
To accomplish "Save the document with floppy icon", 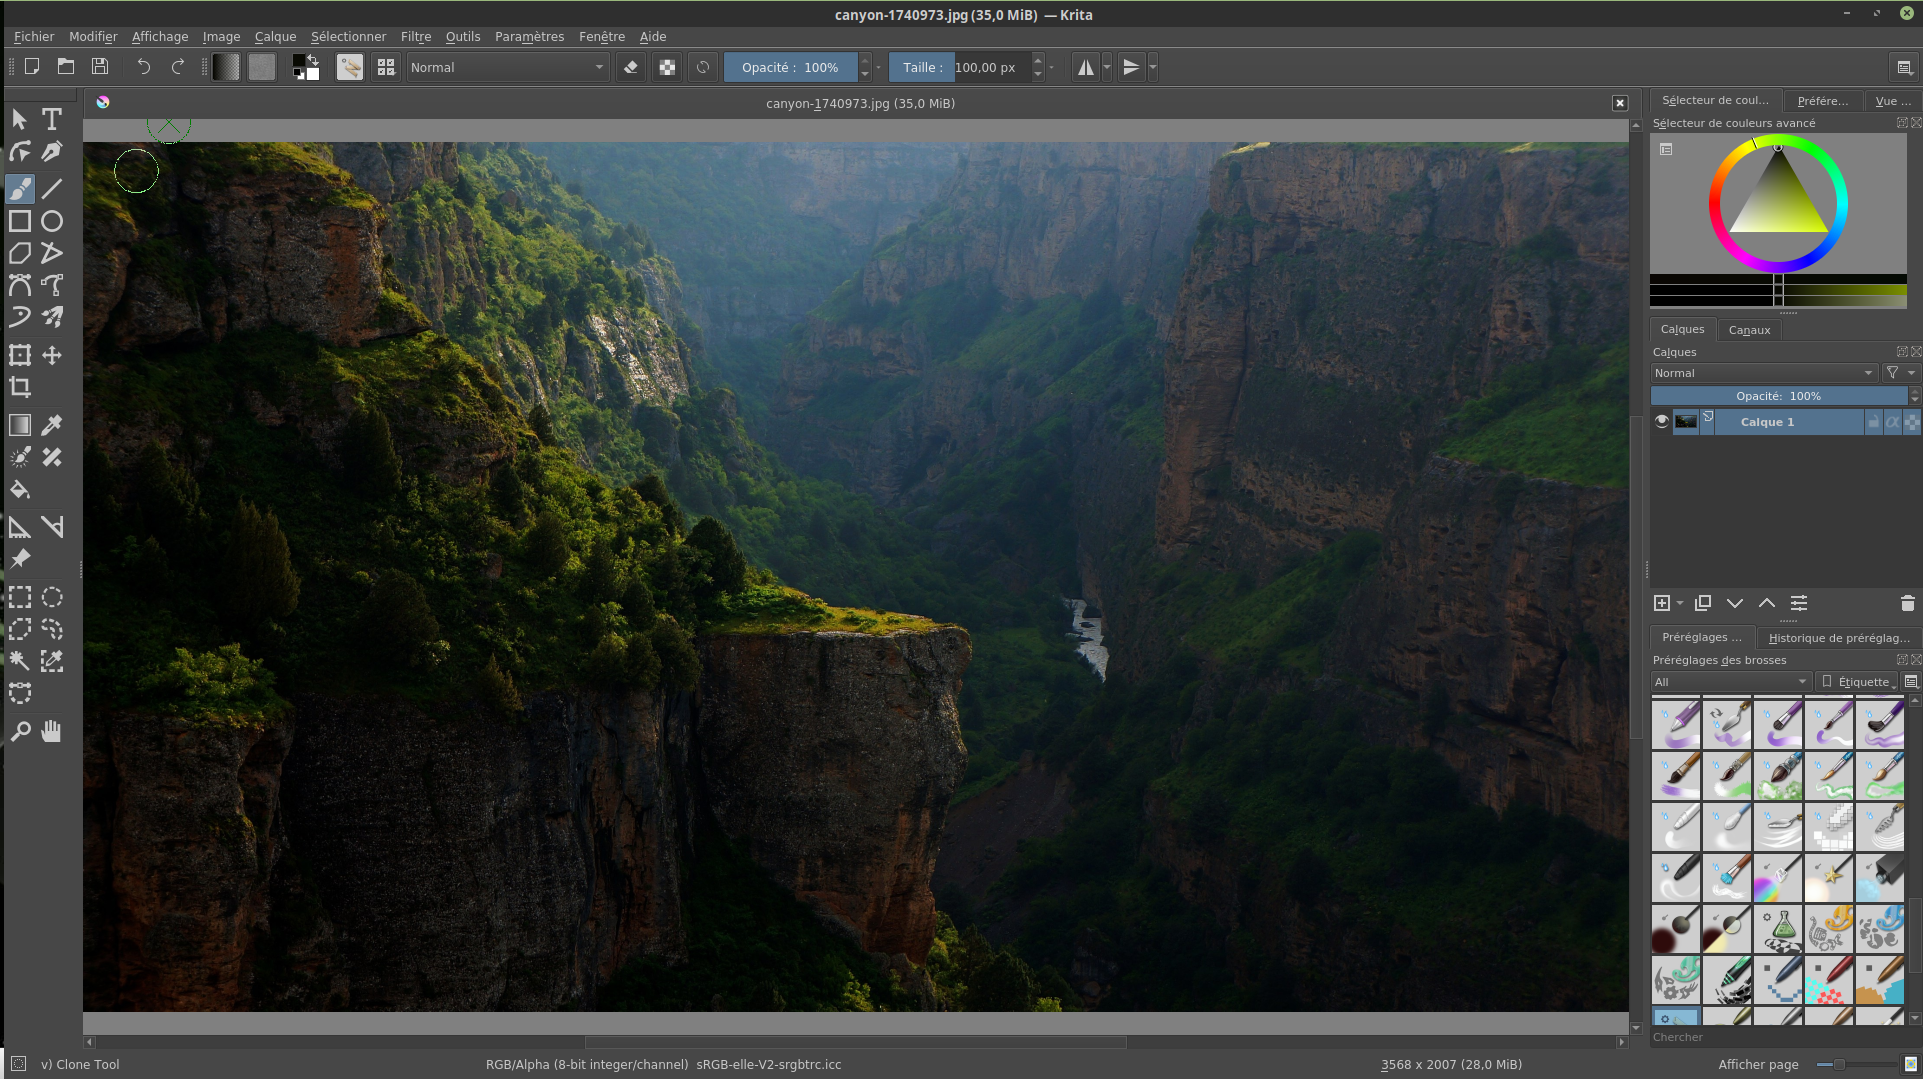I will click(100, 67).
